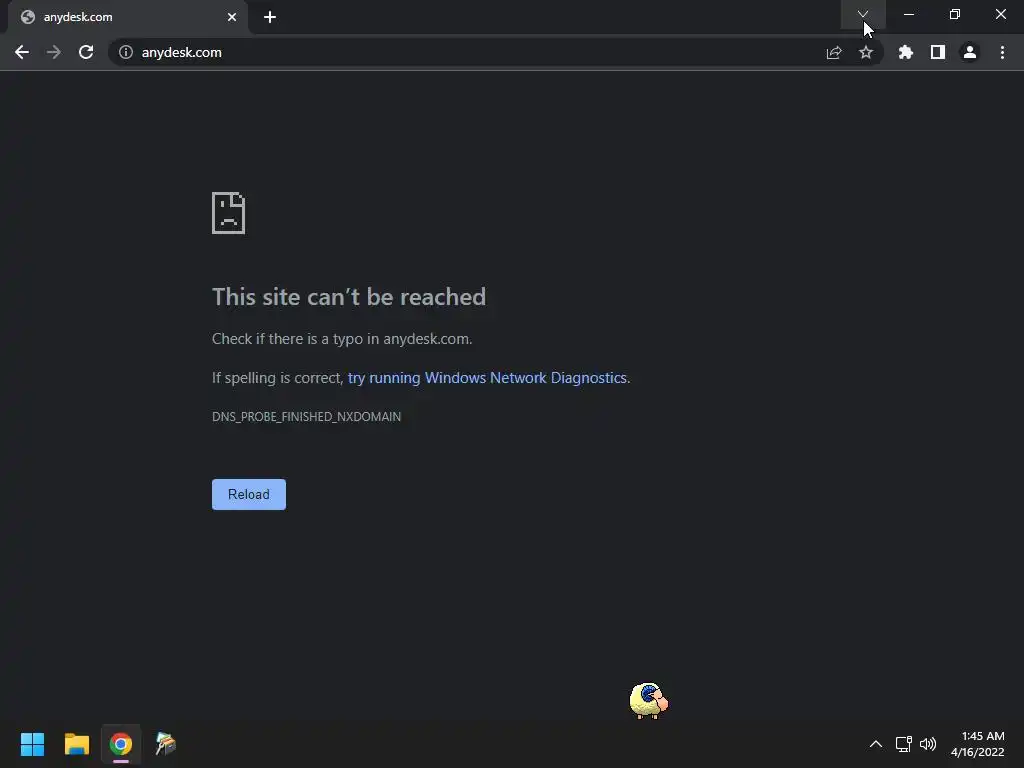Screen dimensions: 1024x768
Task: View site information icon in address bar
Action: [126, 52]
